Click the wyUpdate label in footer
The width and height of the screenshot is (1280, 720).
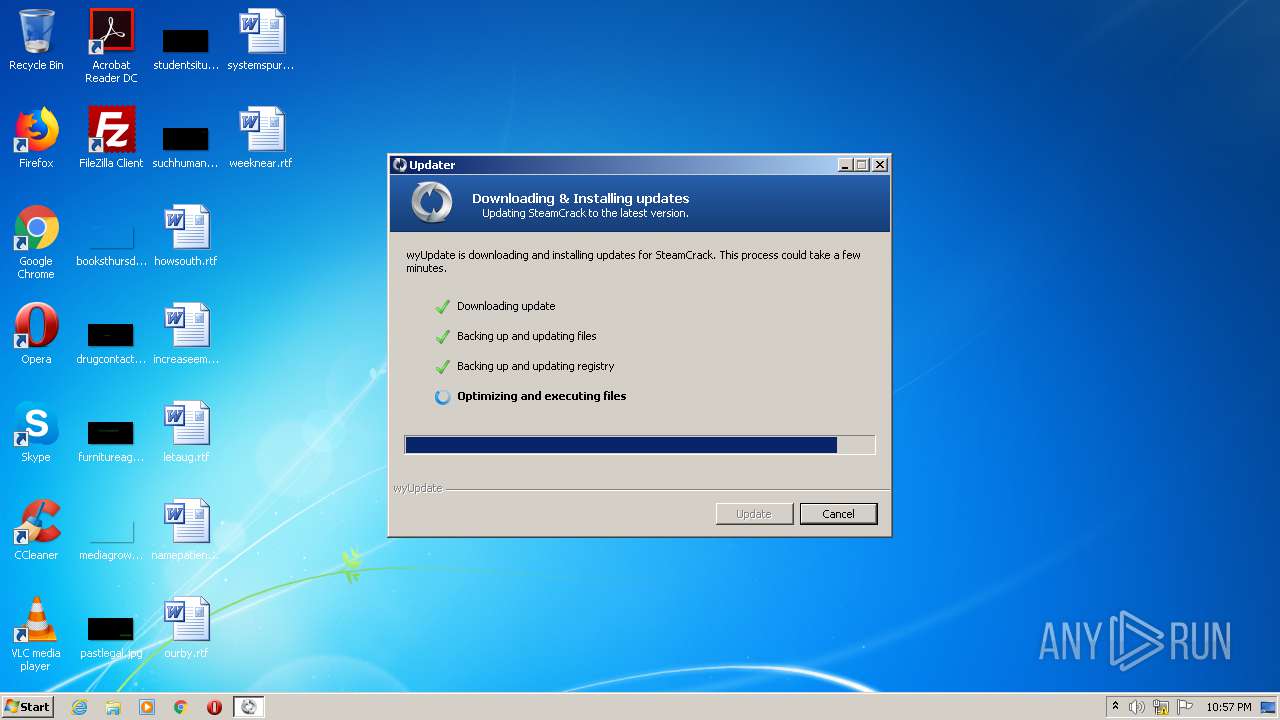point(417,488)
